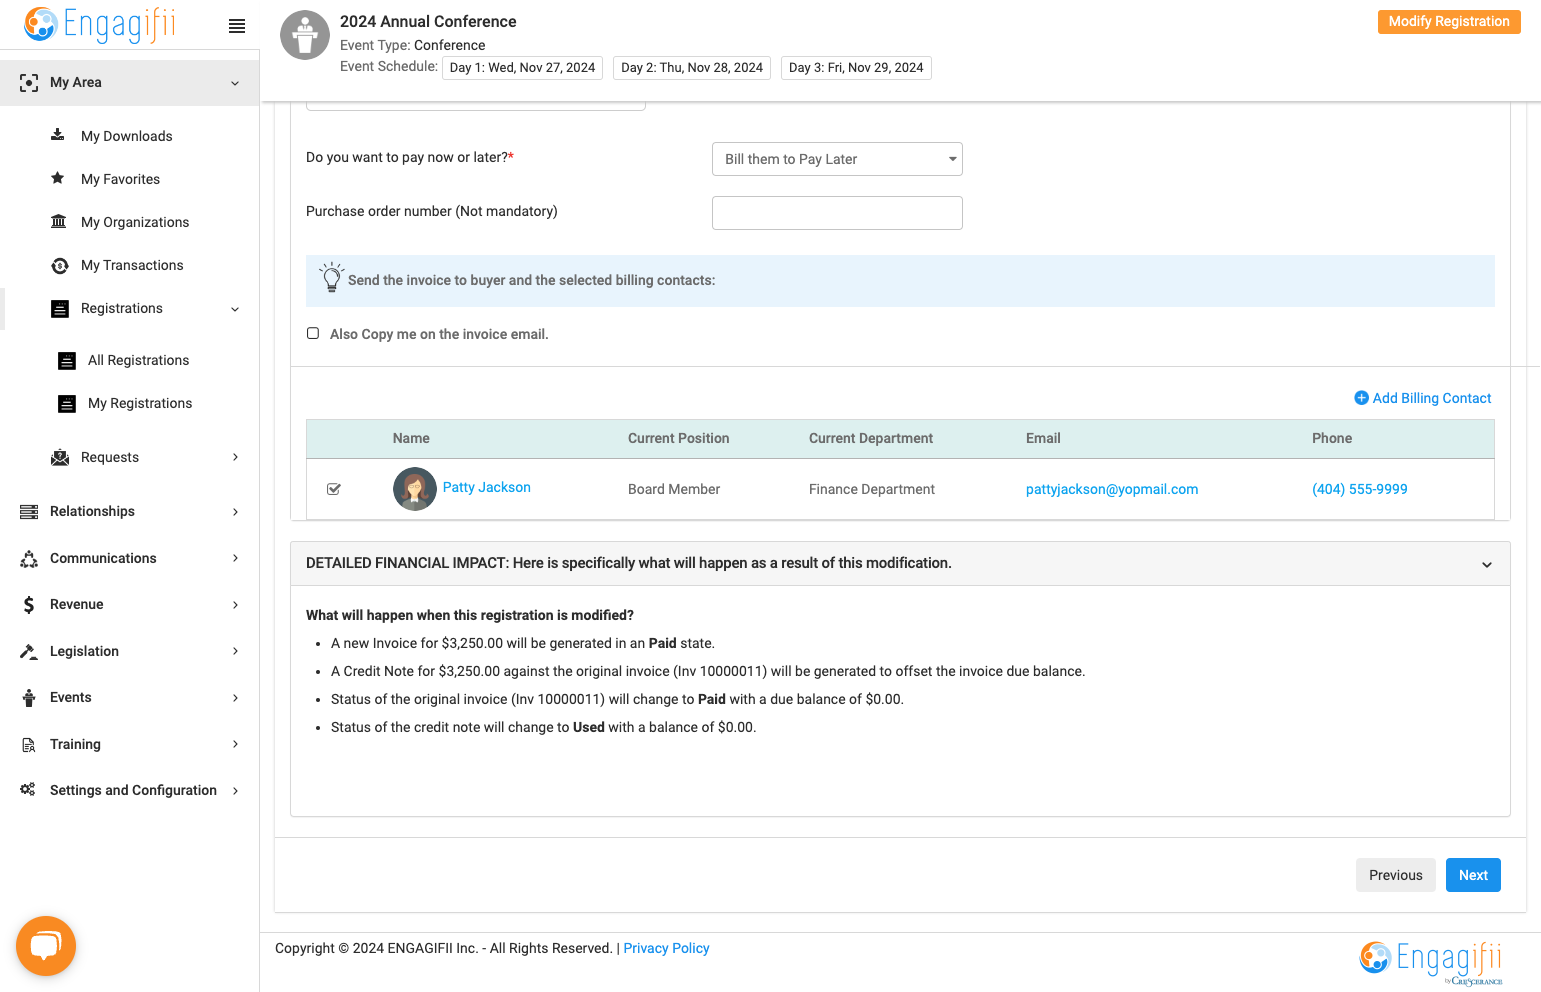Click the My Organizations building icon
The width and height of the screenshot is (1541, 992).
pos(59,221)
